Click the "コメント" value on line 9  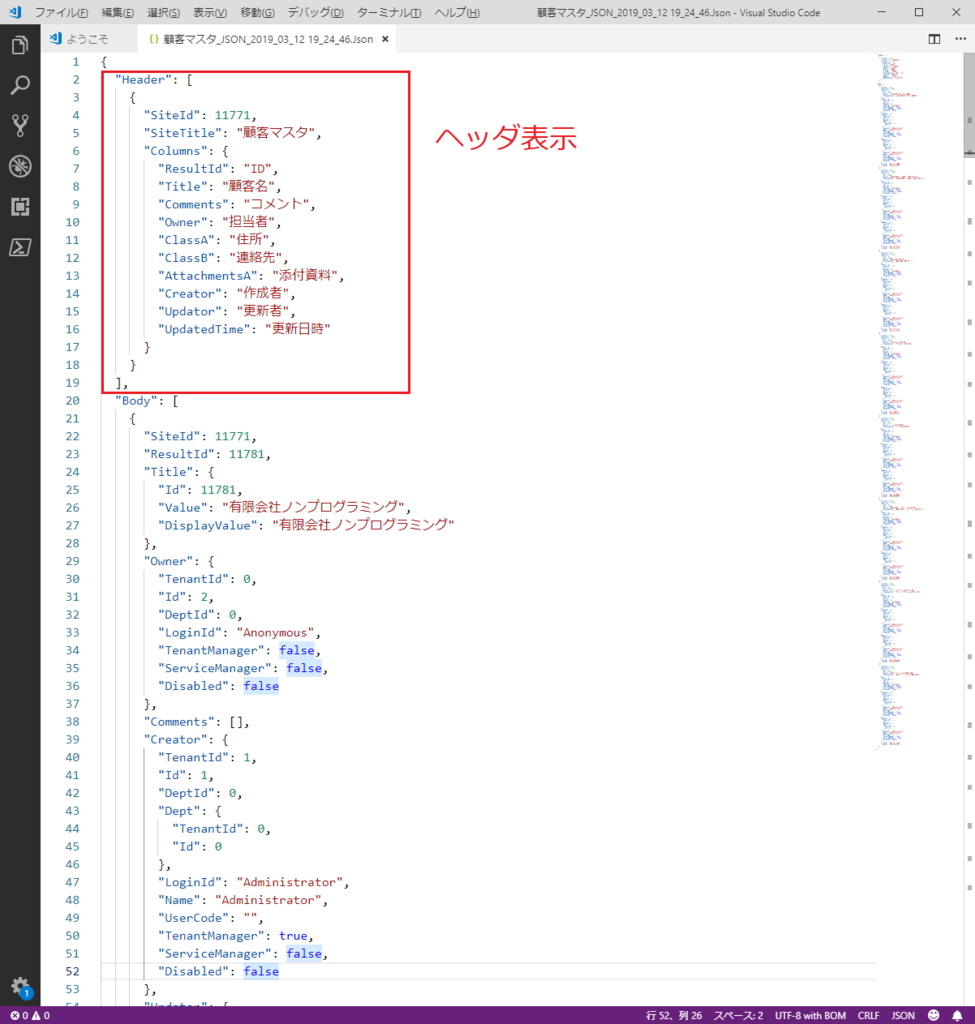point(276,204)
